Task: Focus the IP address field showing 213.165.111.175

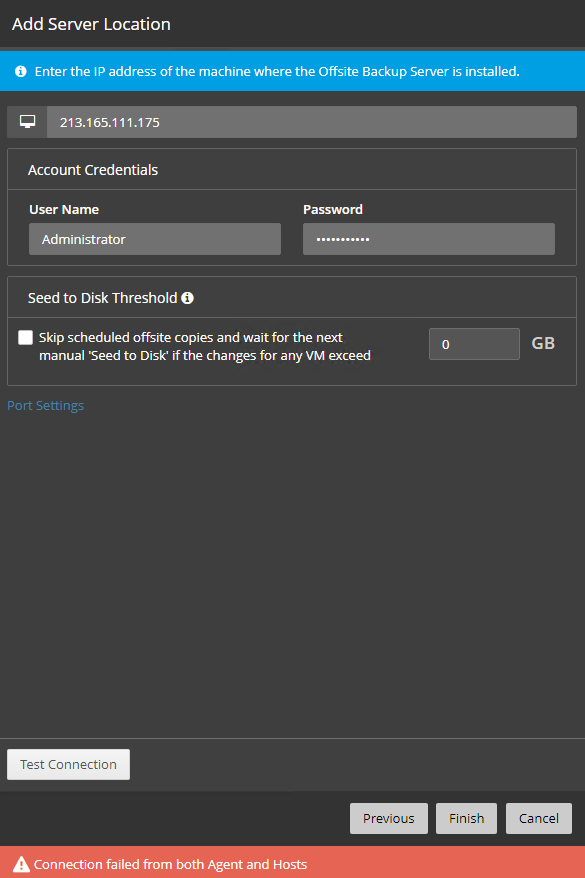Action: 312,122
